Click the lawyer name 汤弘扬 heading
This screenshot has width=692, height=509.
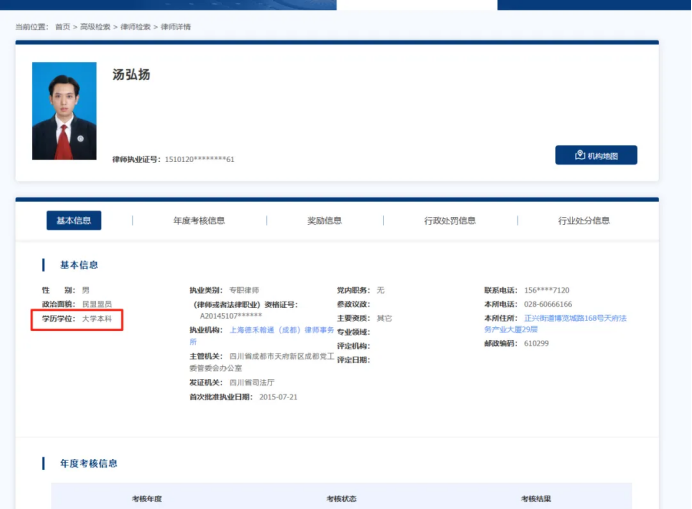131,75
